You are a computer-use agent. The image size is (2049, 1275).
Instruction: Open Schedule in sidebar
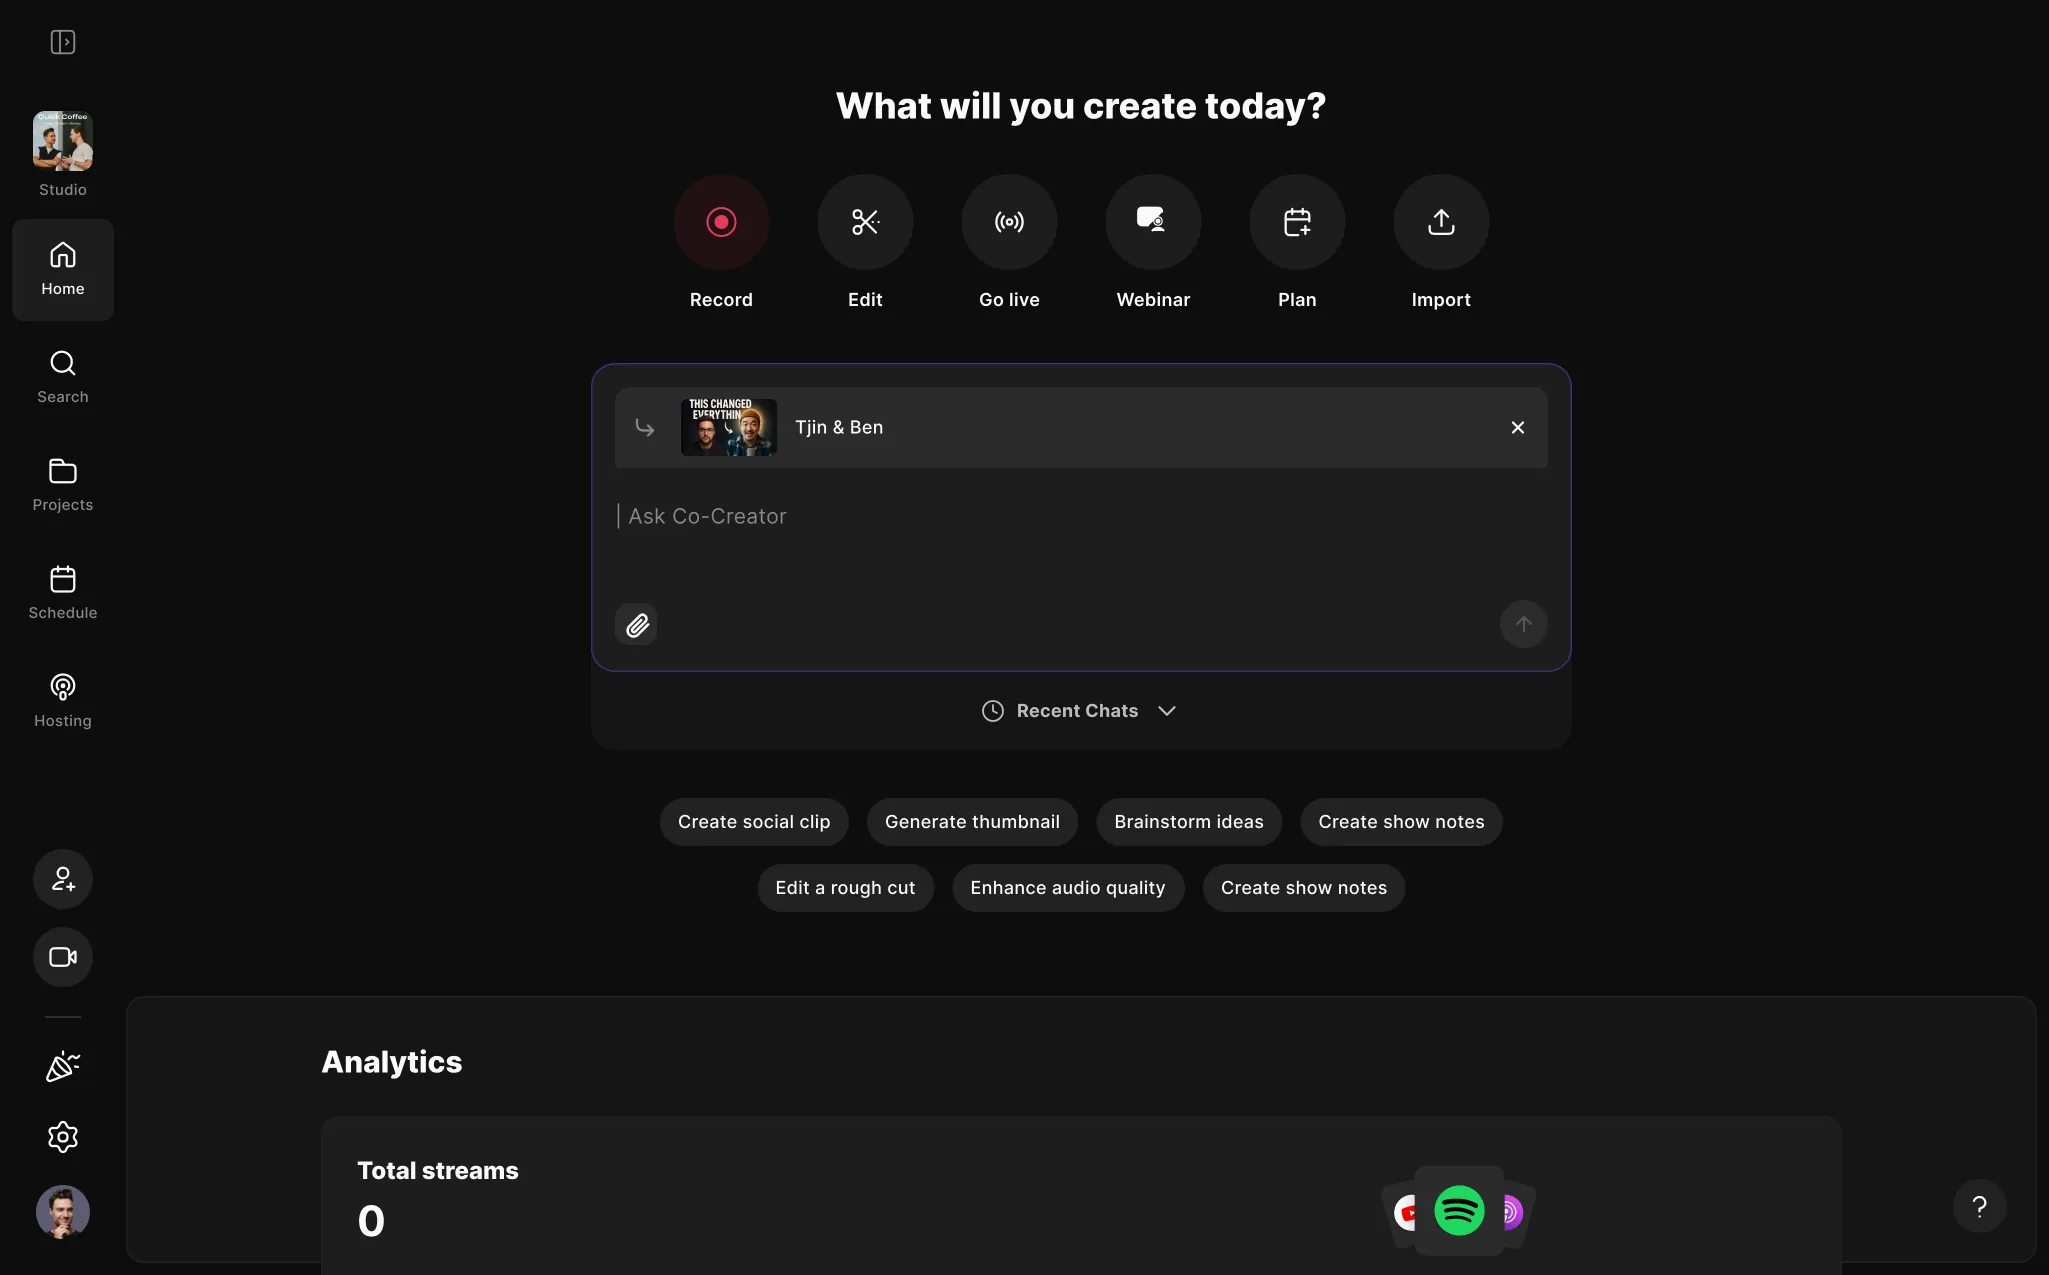(63, 593)
